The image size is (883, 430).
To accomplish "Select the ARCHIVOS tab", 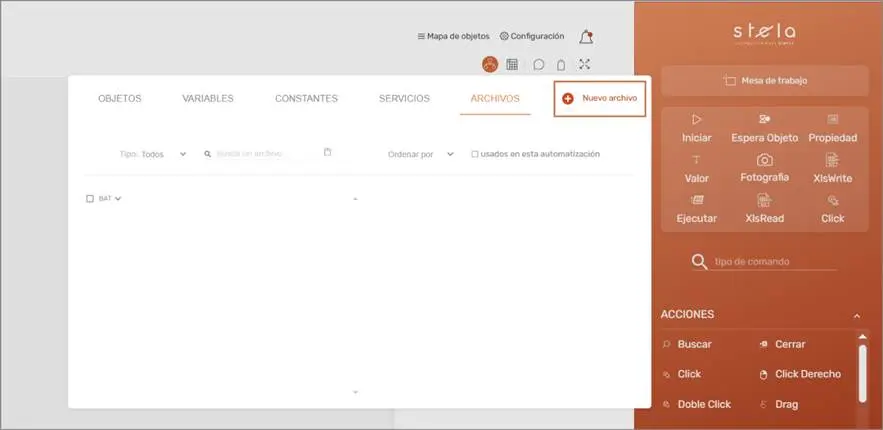I will coord(495,98).
